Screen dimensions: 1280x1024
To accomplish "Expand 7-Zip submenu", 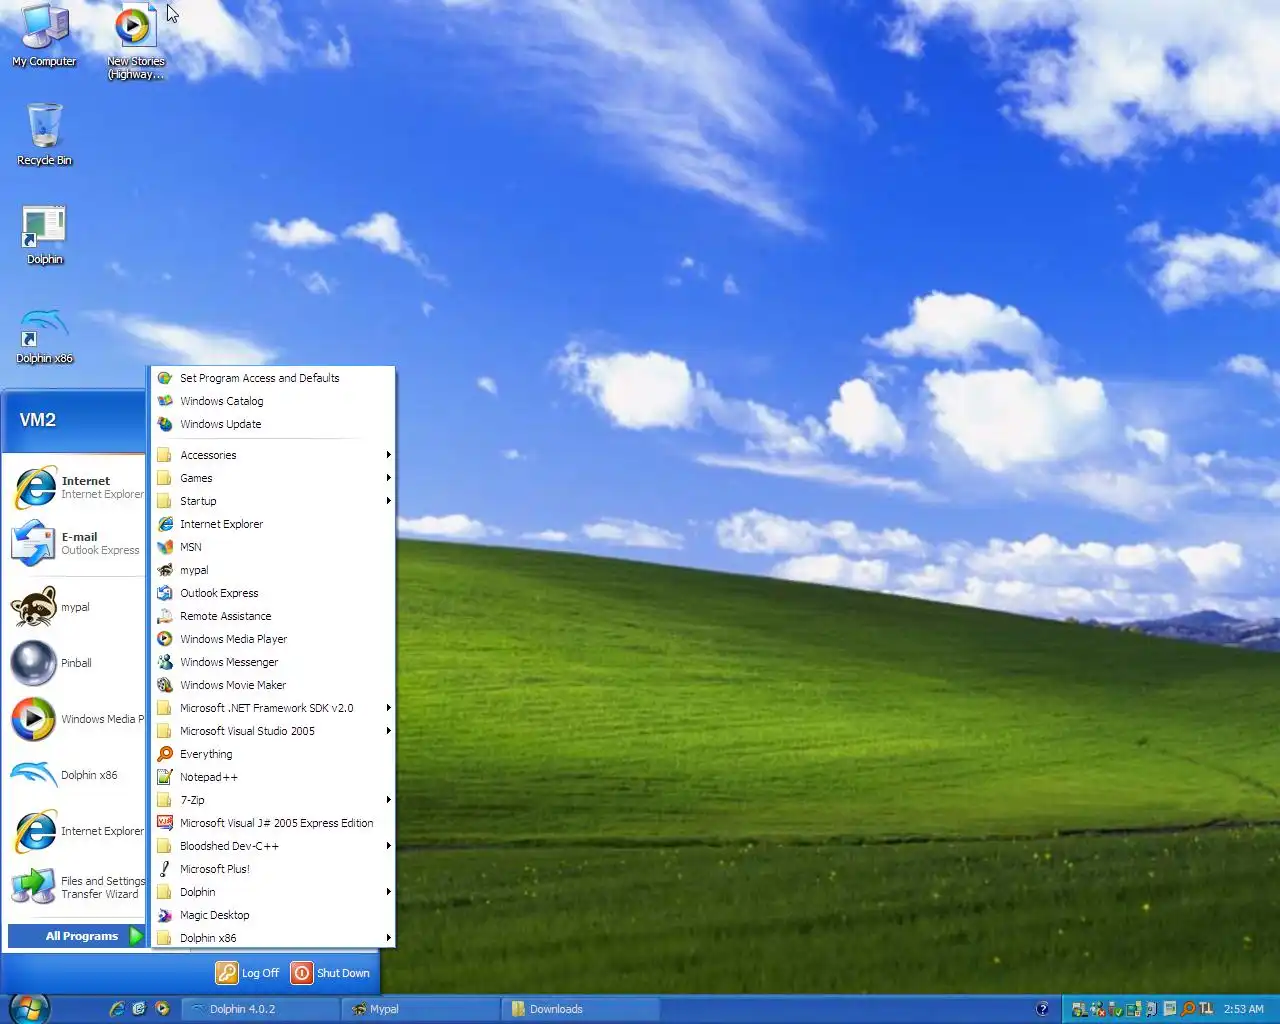I will coord(273,800).
